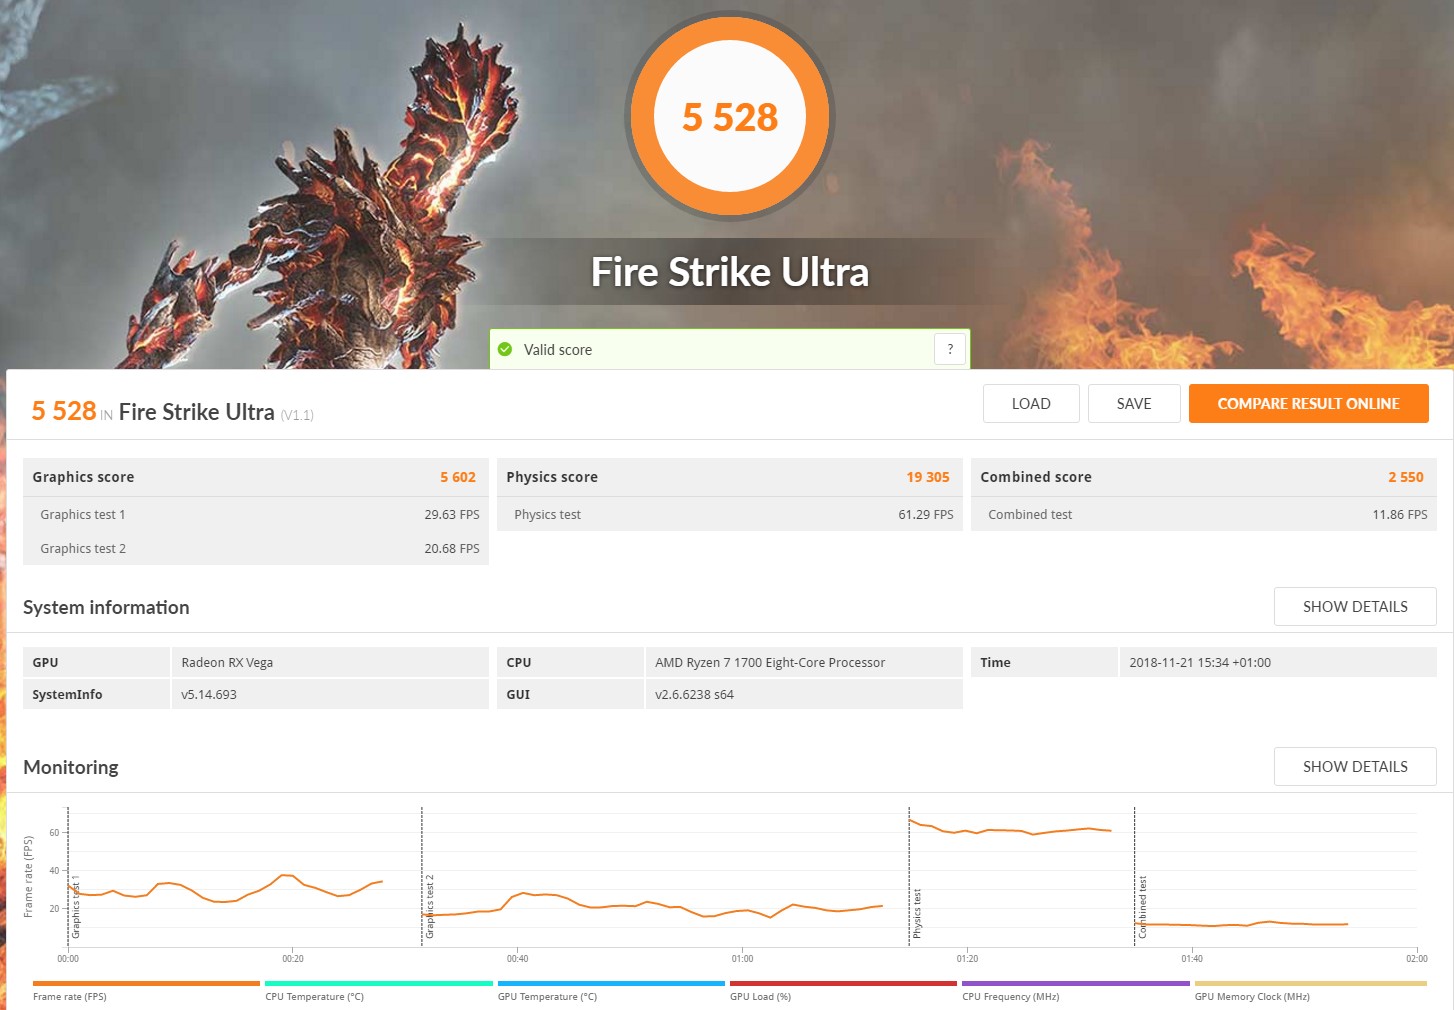
Task: Select the Physics score value 19 305
Action: click(x=928, y=477)
